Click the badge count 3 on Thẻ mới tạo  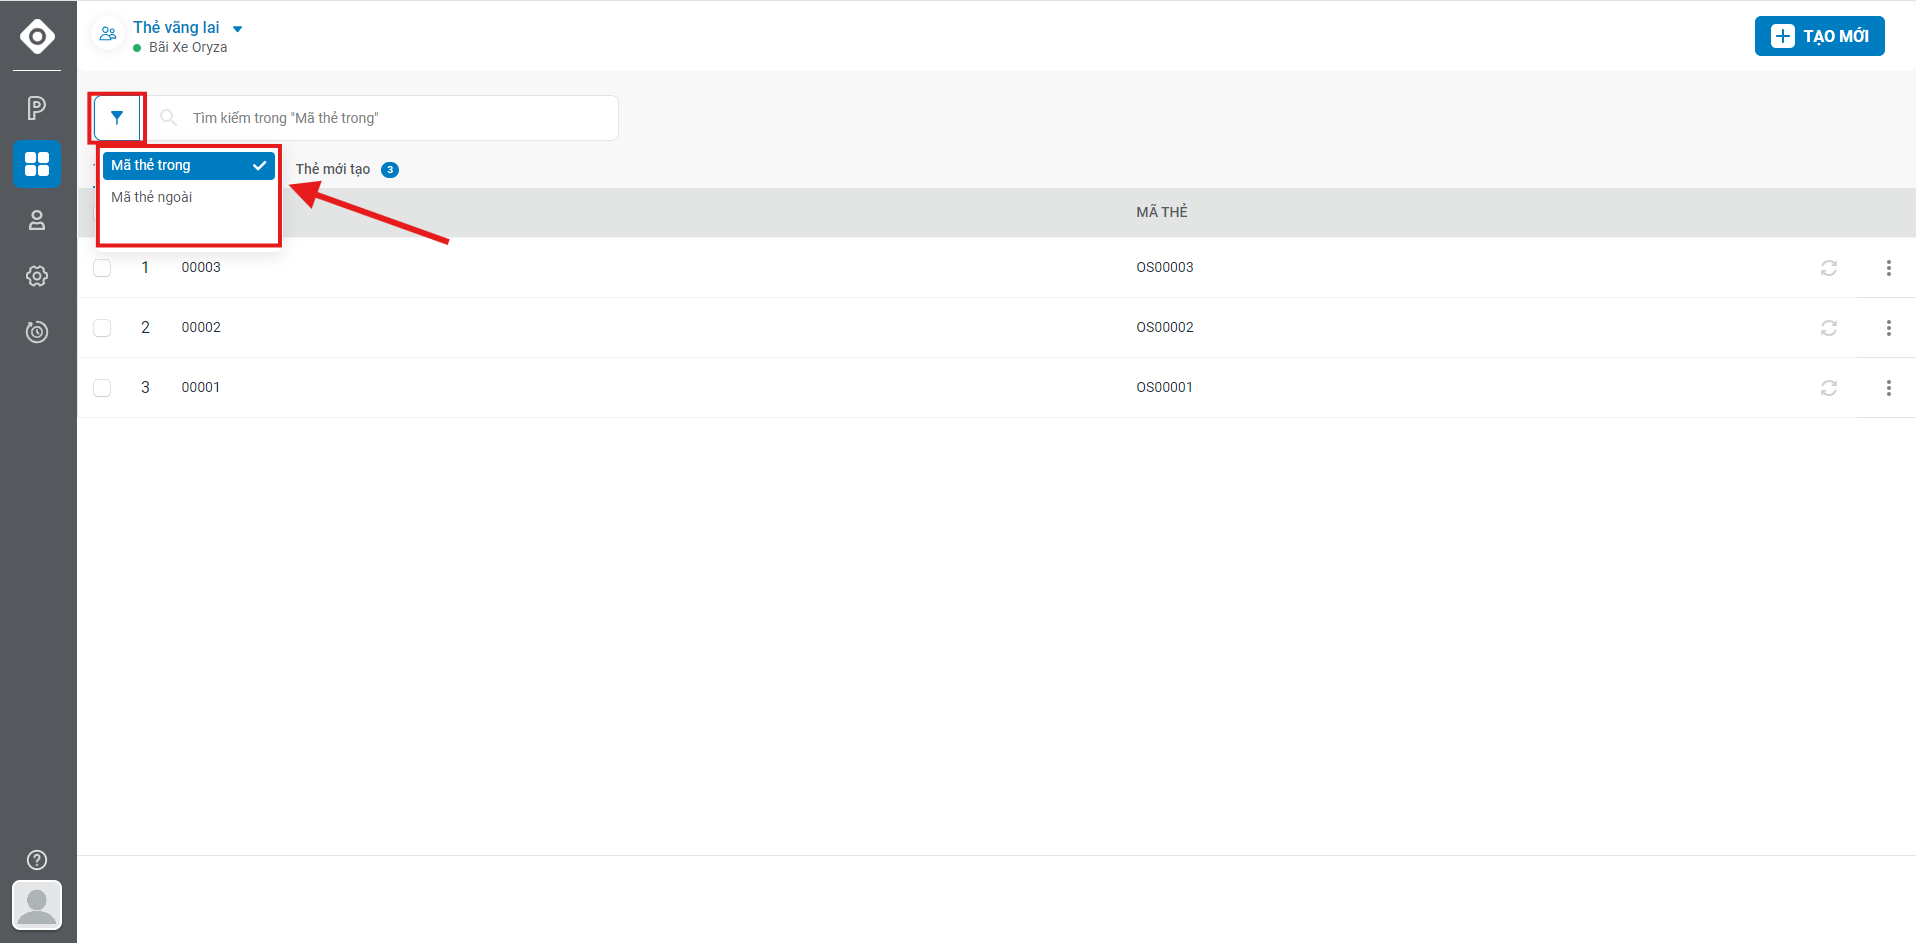[390, 170]
